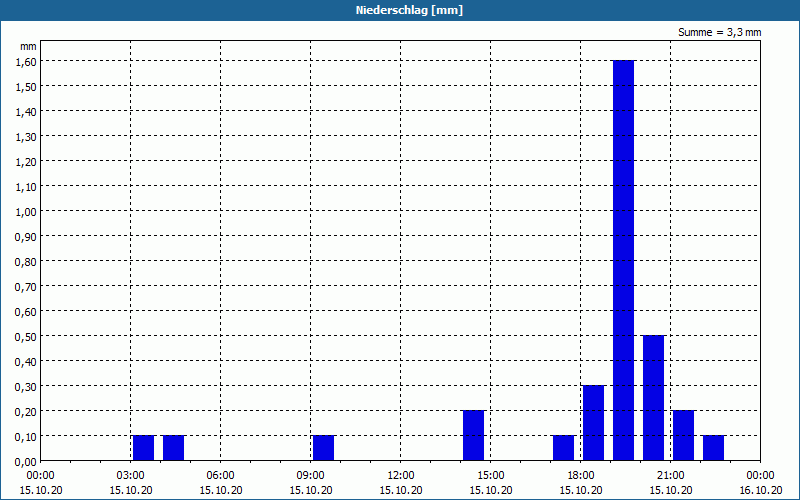
Task: Select the "06:00" time label
Action: 220,476
